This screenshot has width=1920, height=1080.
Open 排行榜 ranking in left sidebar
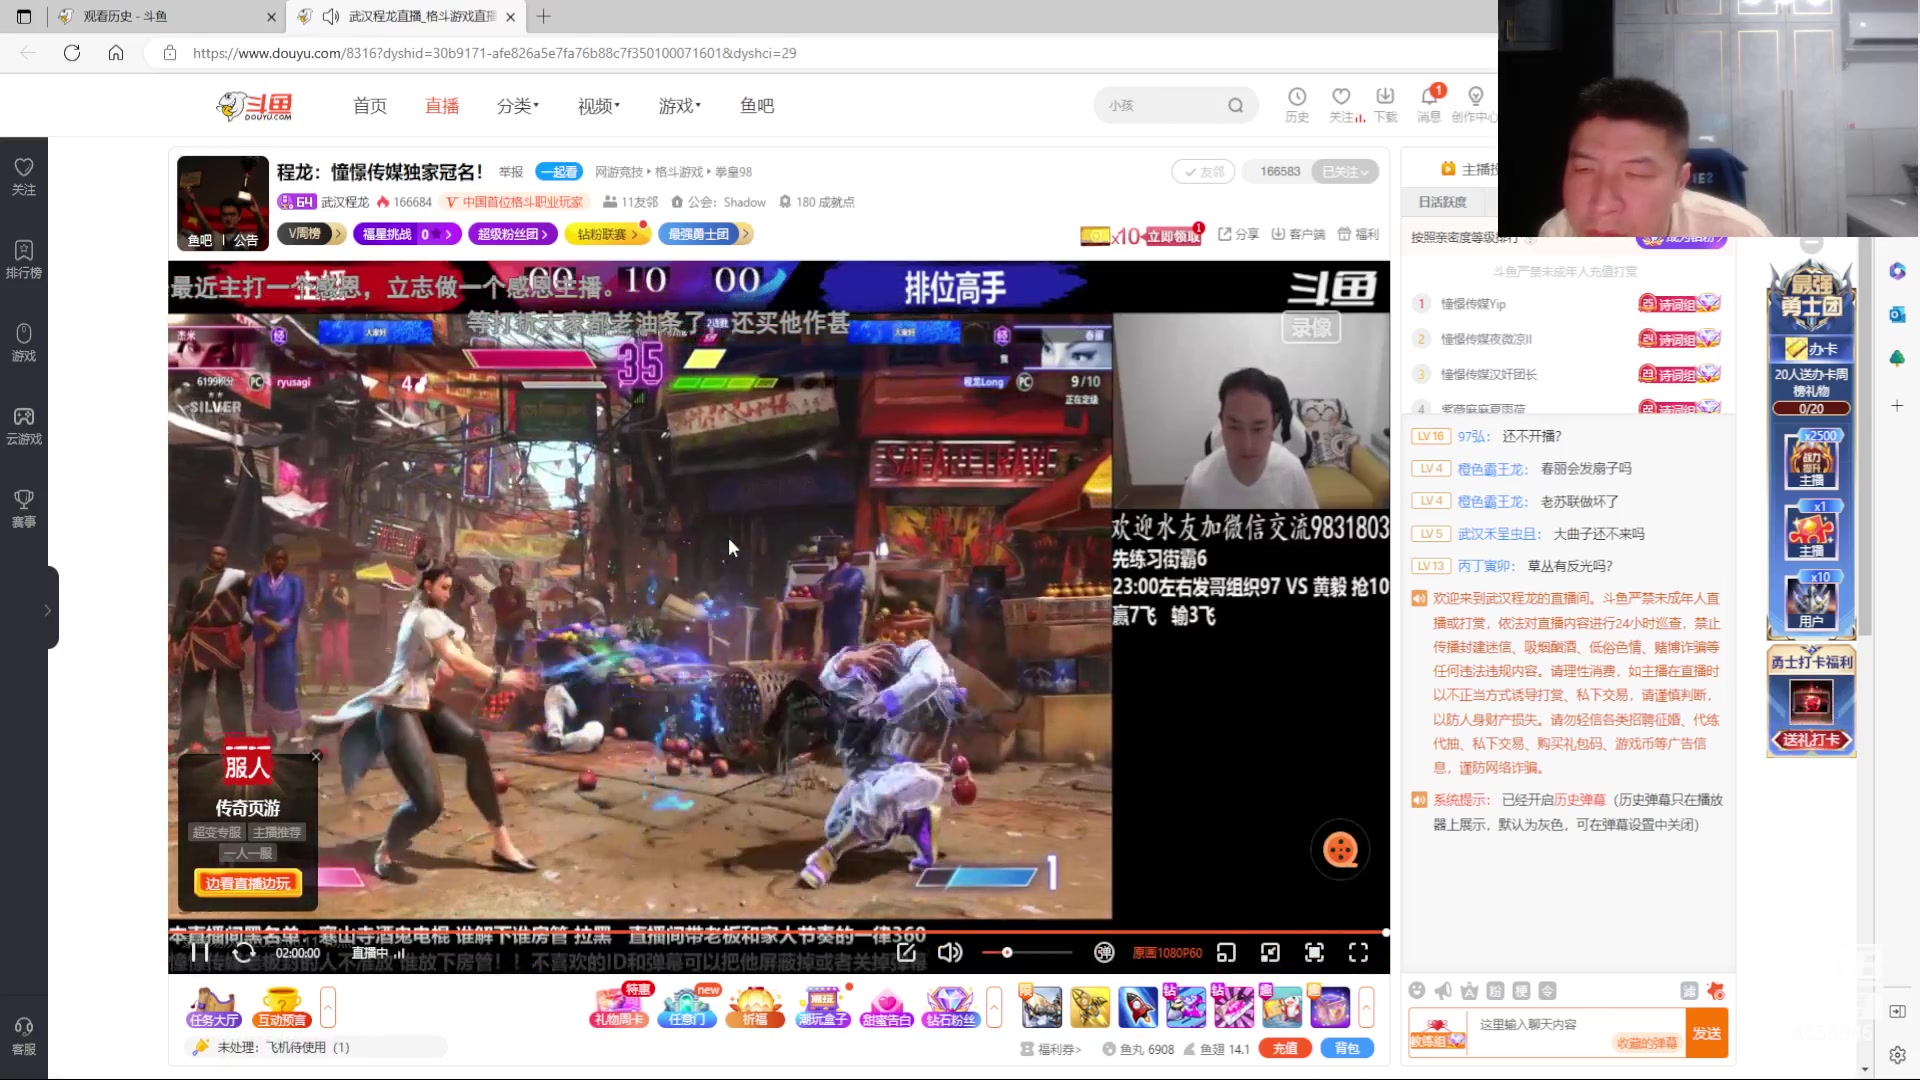click(x=24, y=260)
